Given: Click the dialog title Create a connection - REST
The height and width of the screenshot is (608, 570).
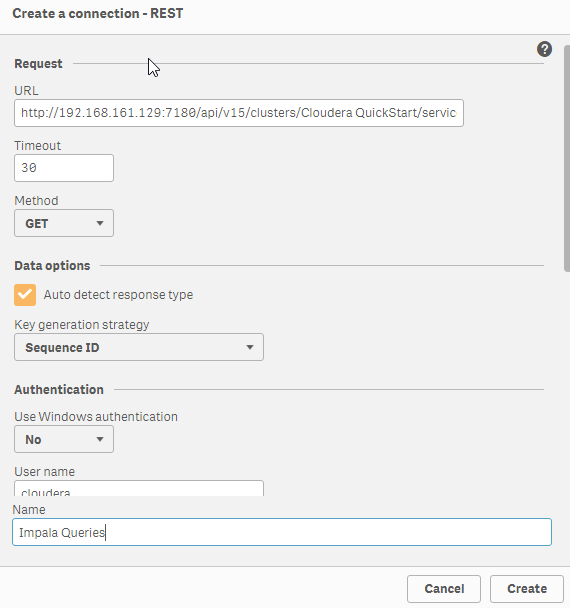Looking at the screenshot, I should click(x=98, y=14).
